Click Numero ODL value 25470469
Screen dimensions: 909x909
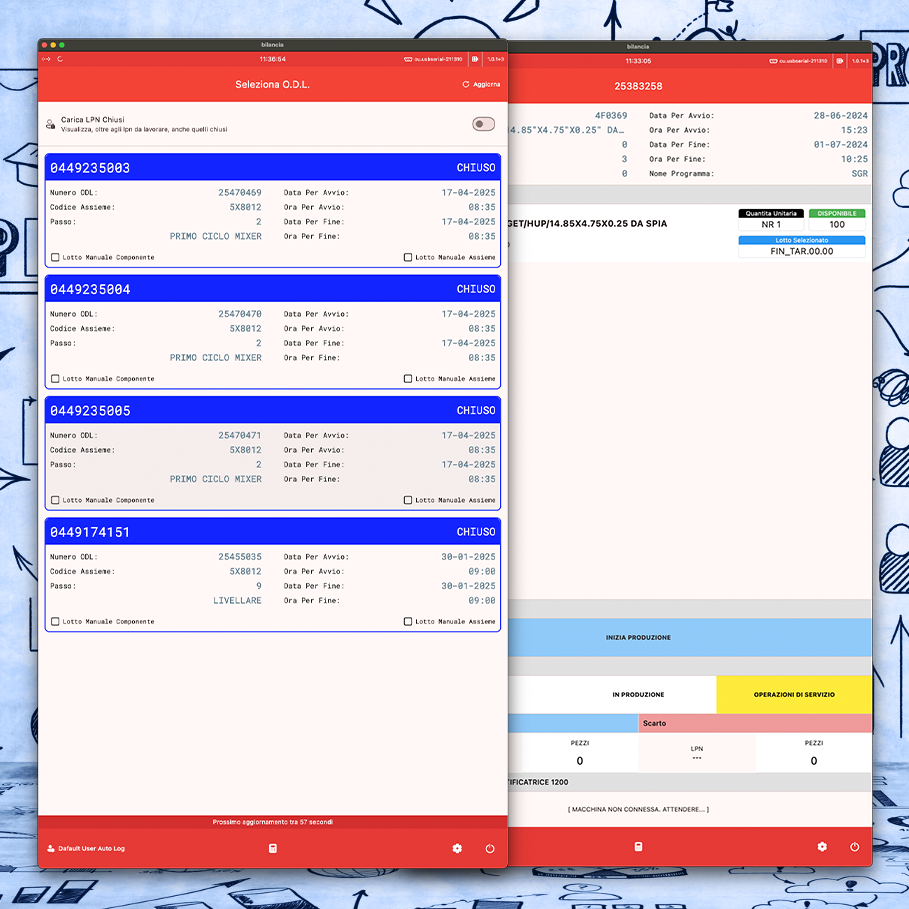pos(240,192)
